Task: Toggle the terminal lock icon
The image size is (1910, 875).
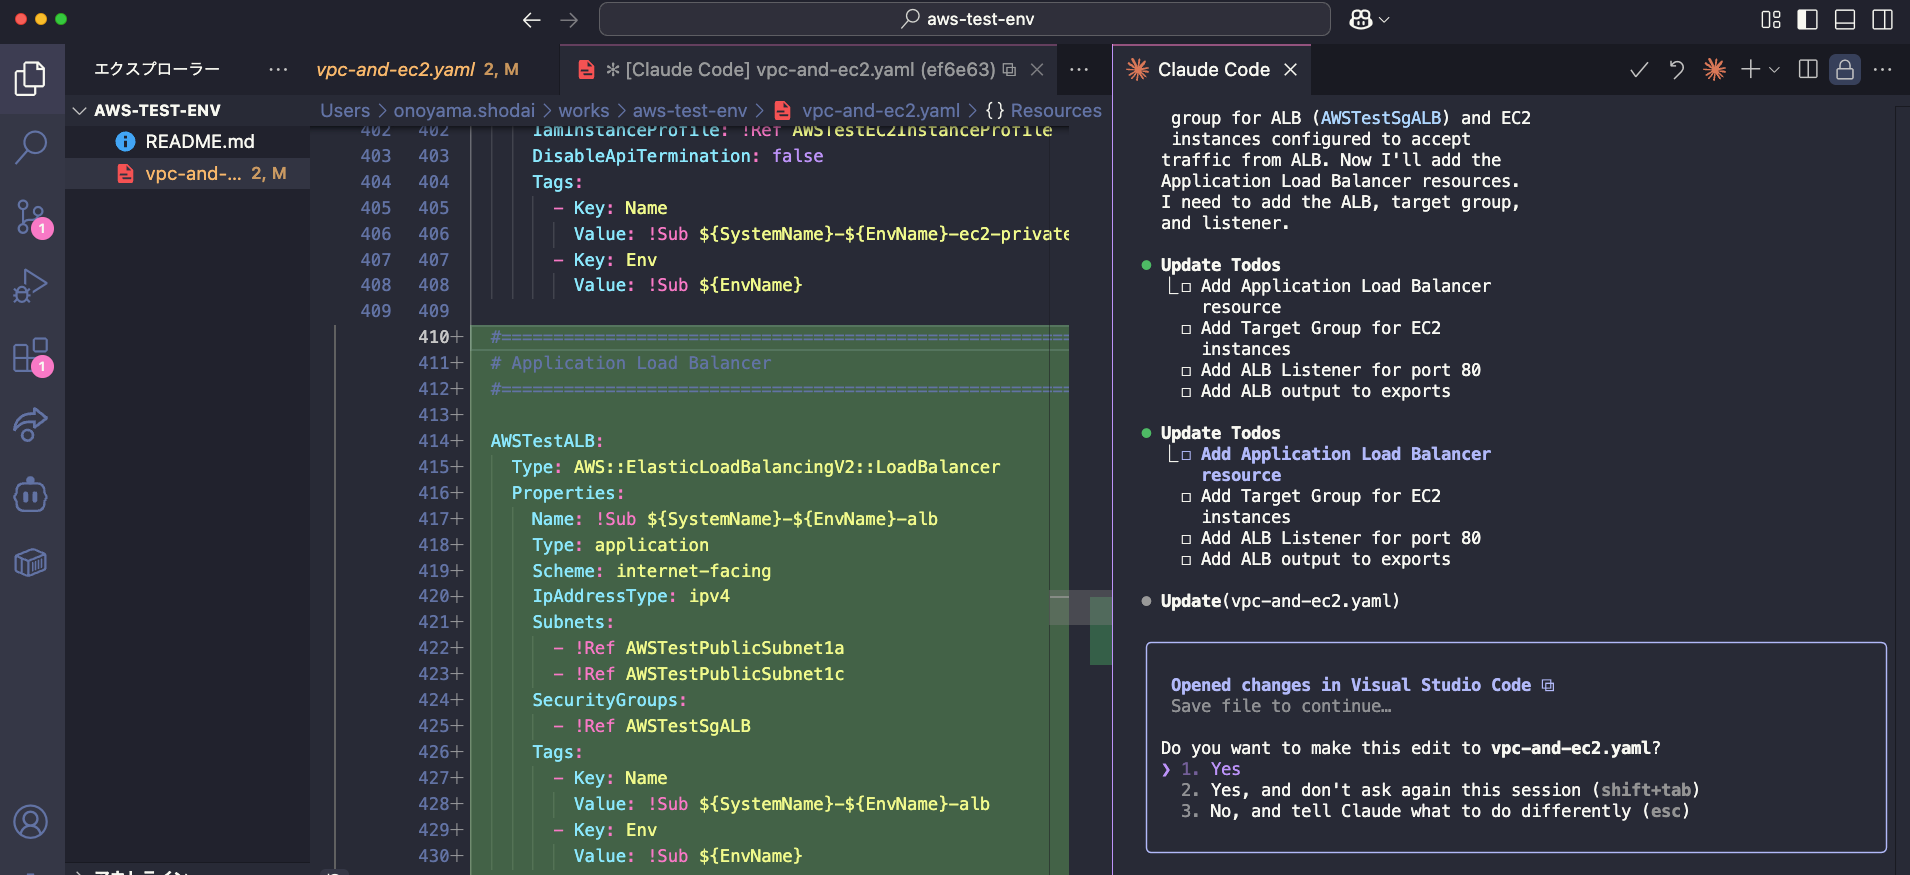Action: (x=1845, y=70)
